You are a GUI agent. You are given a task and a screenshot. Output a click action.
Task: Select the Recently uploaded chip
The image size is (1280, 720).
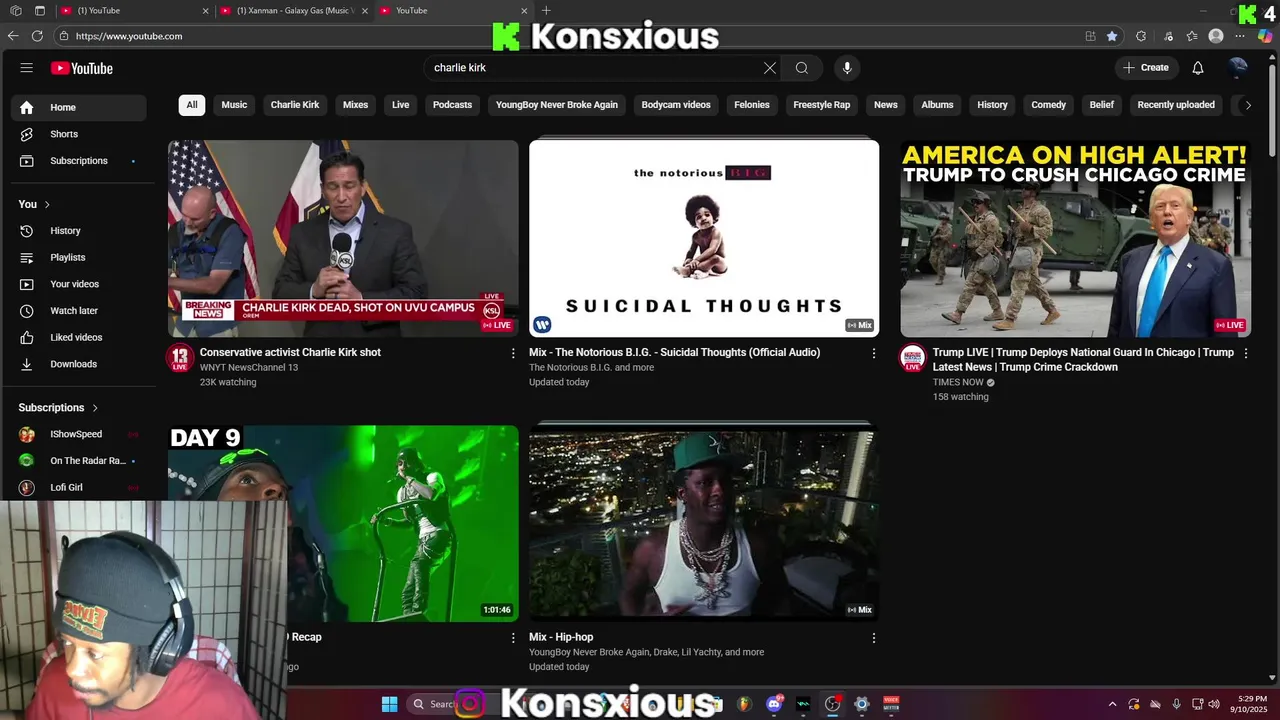pos(1176,105)
